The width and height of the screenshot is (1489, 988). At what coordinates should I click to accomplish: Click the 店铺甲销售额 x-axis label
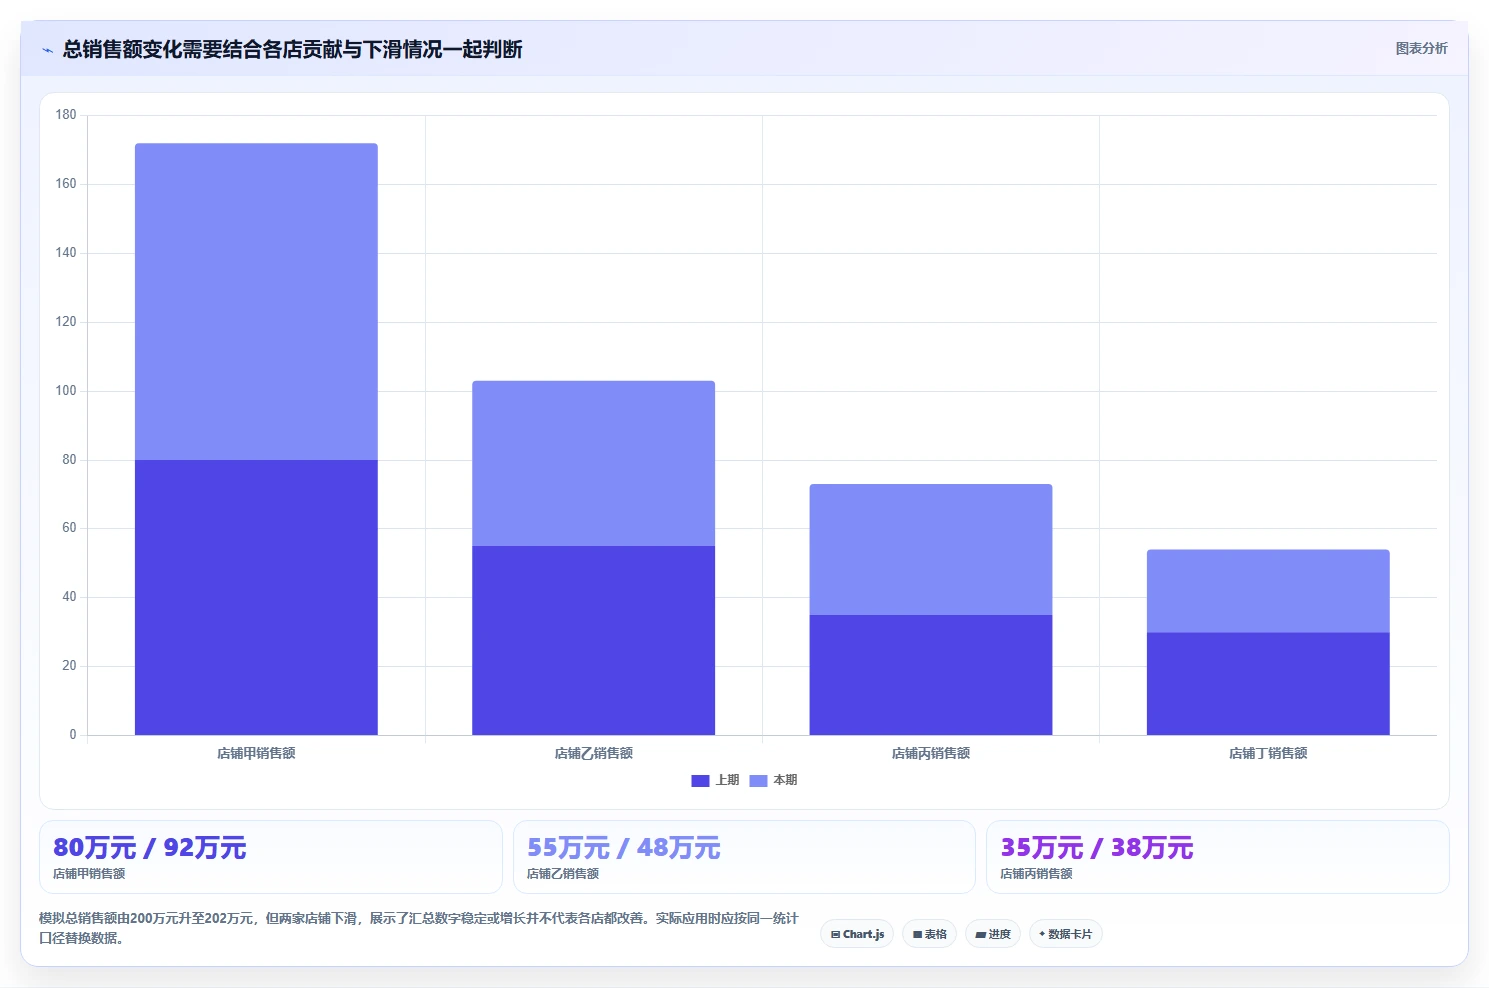[x=256, y=753]
